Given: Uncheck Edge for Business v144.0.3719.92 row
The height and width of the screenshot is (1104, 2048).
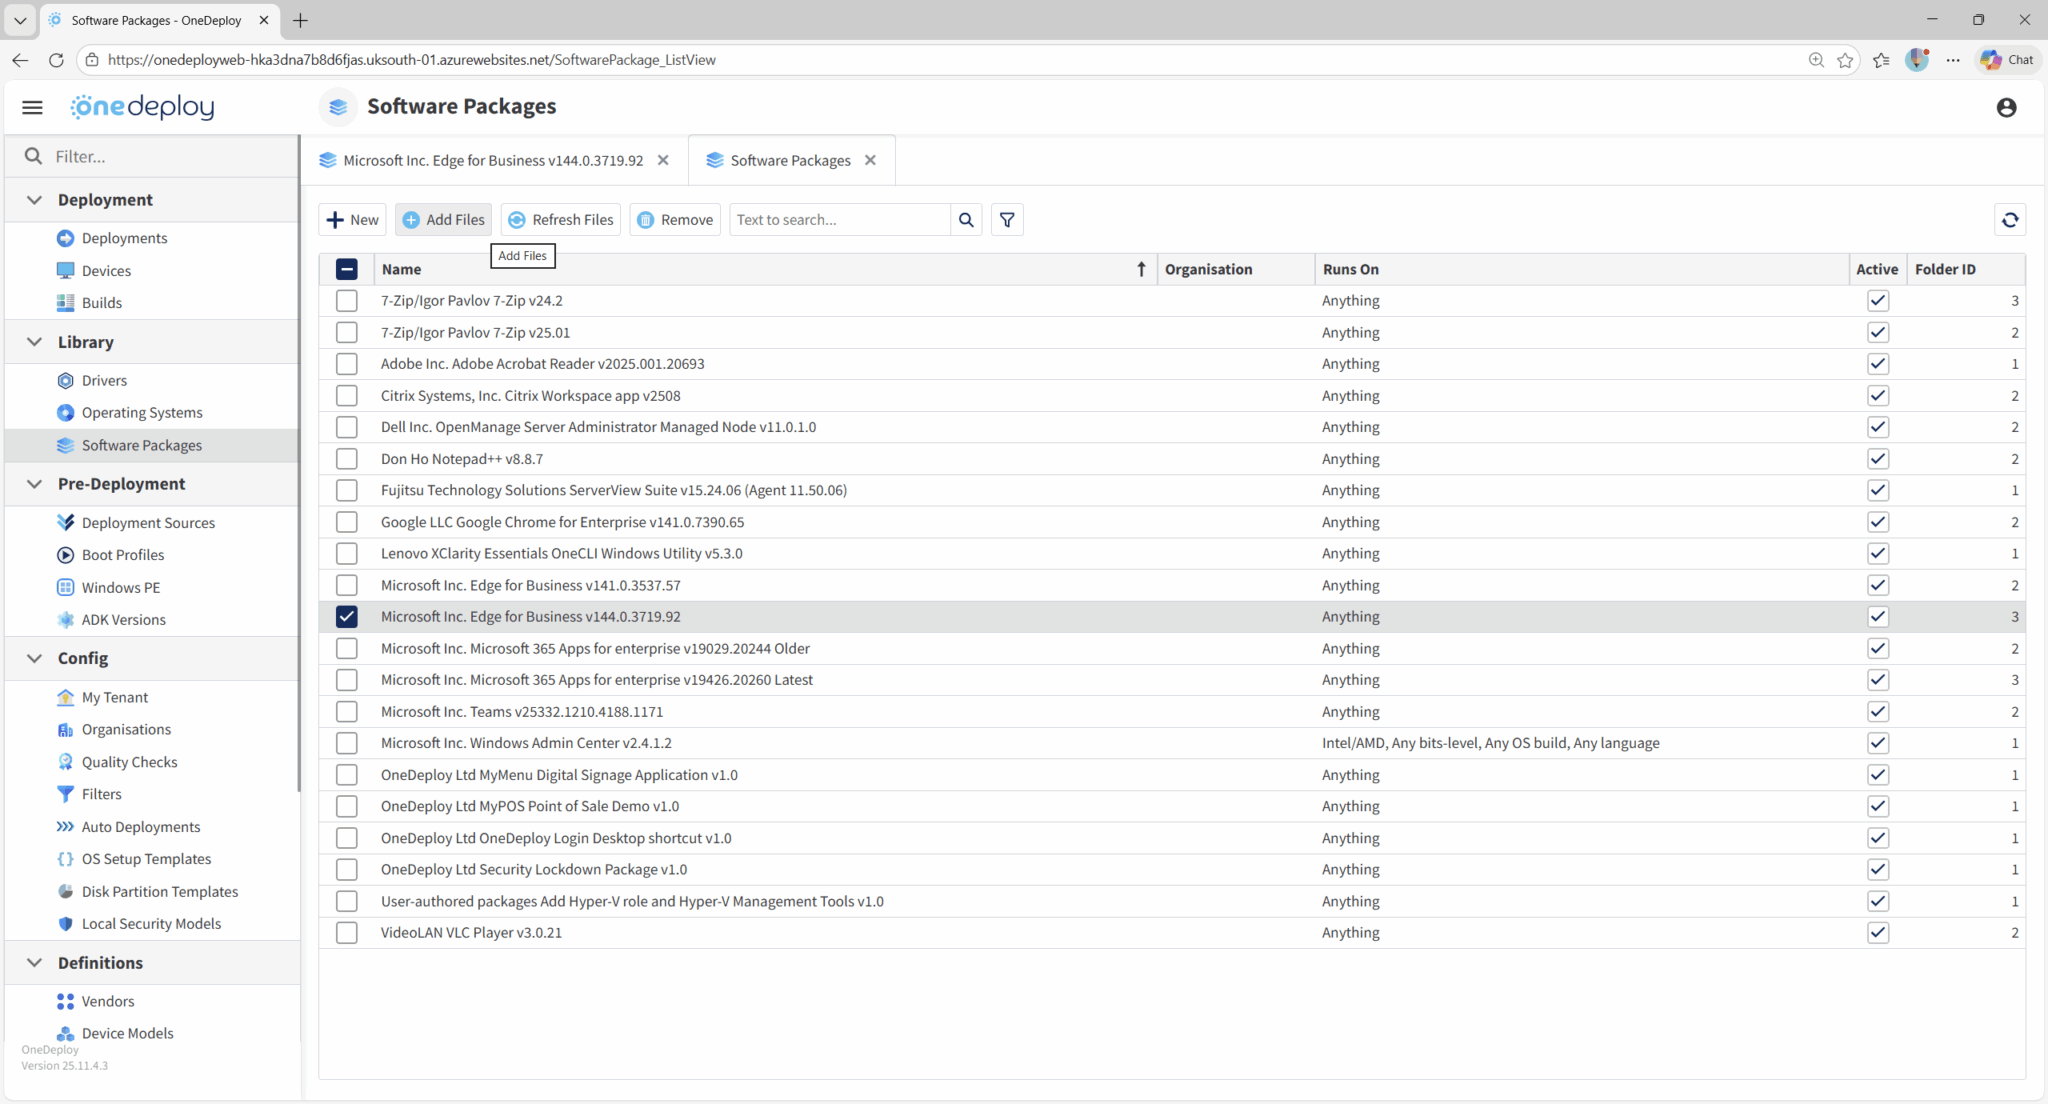Looking at the screenshot, I should tap(346, 617).
